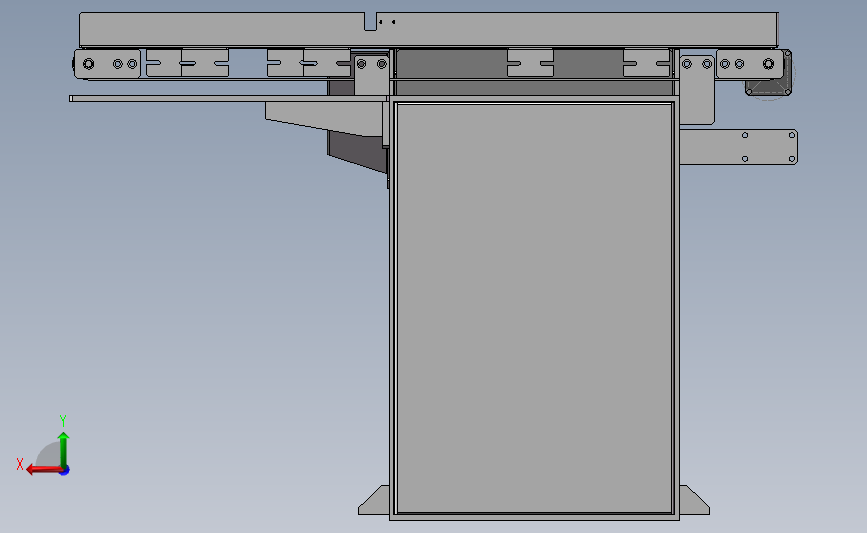Image resolution: width=867 pixels, height=533 pixels.
Task: Click the rectangular notch in the top beam
Action: click(x=370, y=22)
